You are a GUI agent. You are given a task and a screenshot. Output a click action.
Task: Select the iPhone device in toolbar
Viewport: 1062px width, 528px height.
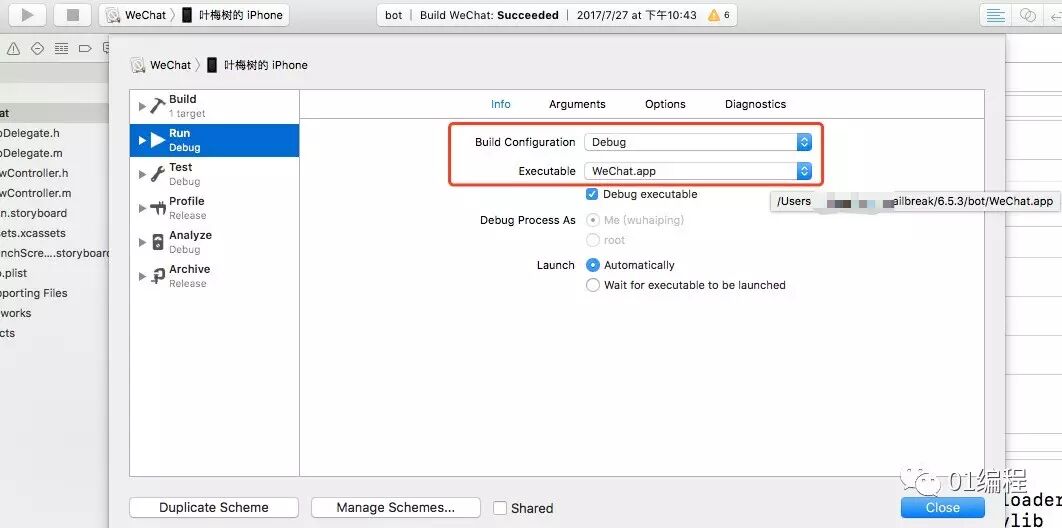point(232,15)
